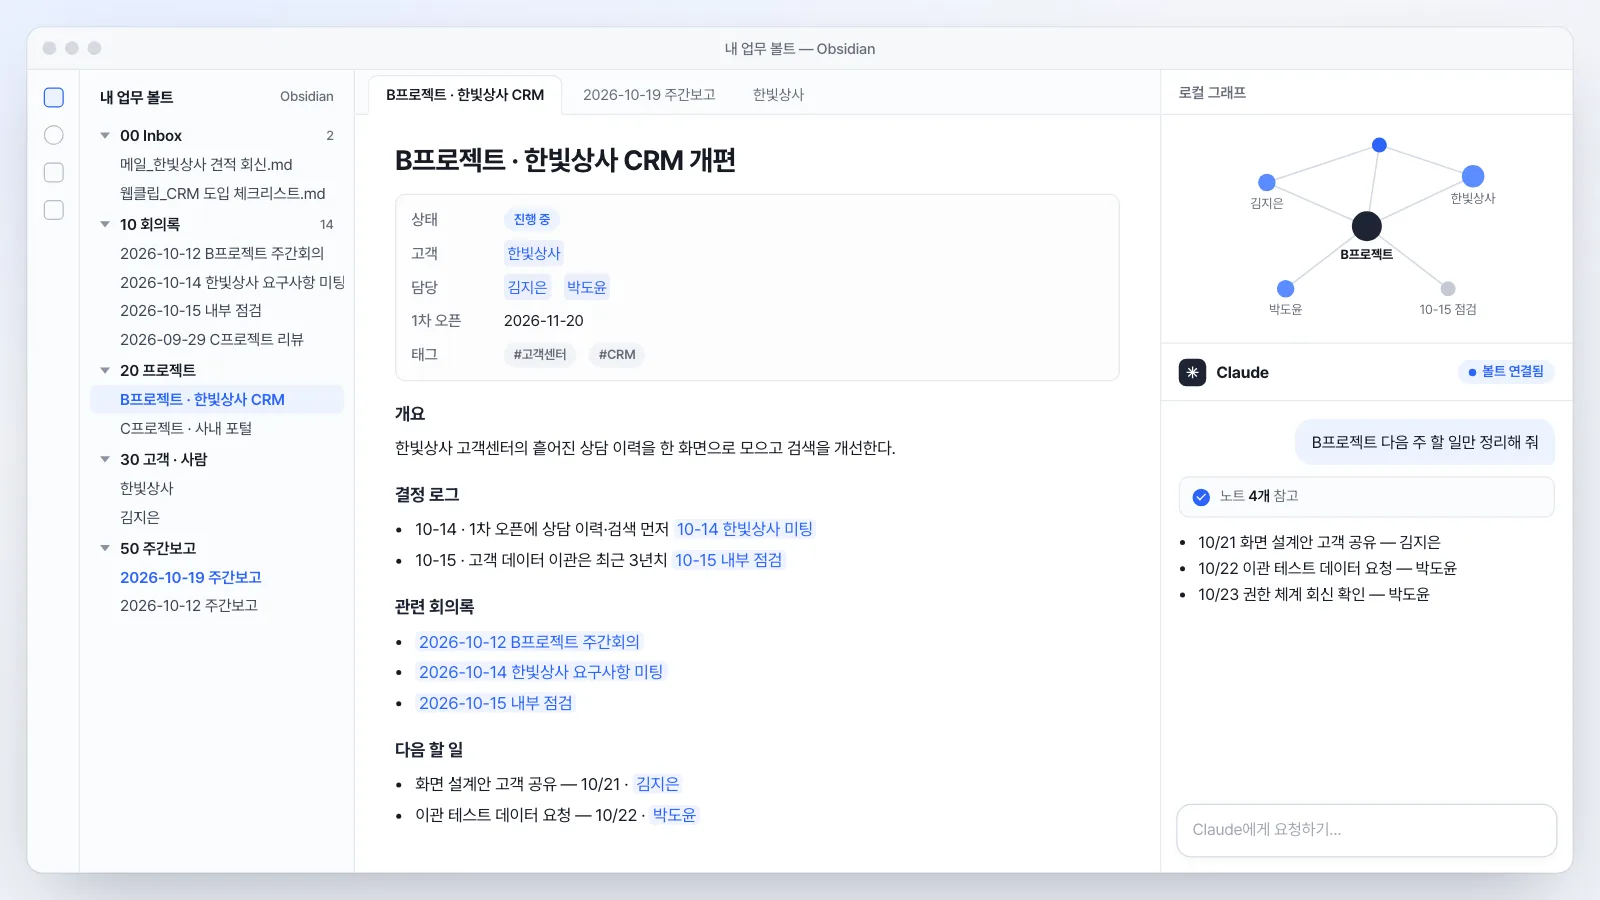Open the 10-14 한빛상사 미팅 link
This screenshot has width=1600, height=900.
744,529
